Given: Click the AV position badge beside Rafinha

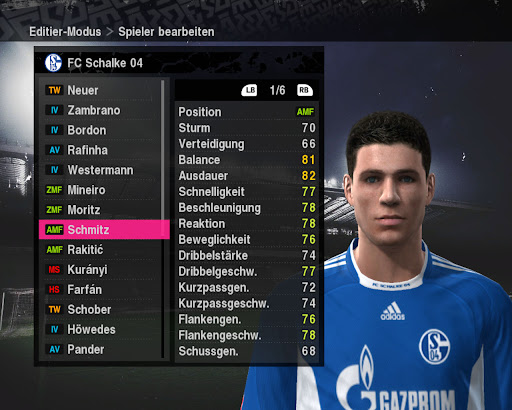Looking at the screenshot, I should 54,150.
